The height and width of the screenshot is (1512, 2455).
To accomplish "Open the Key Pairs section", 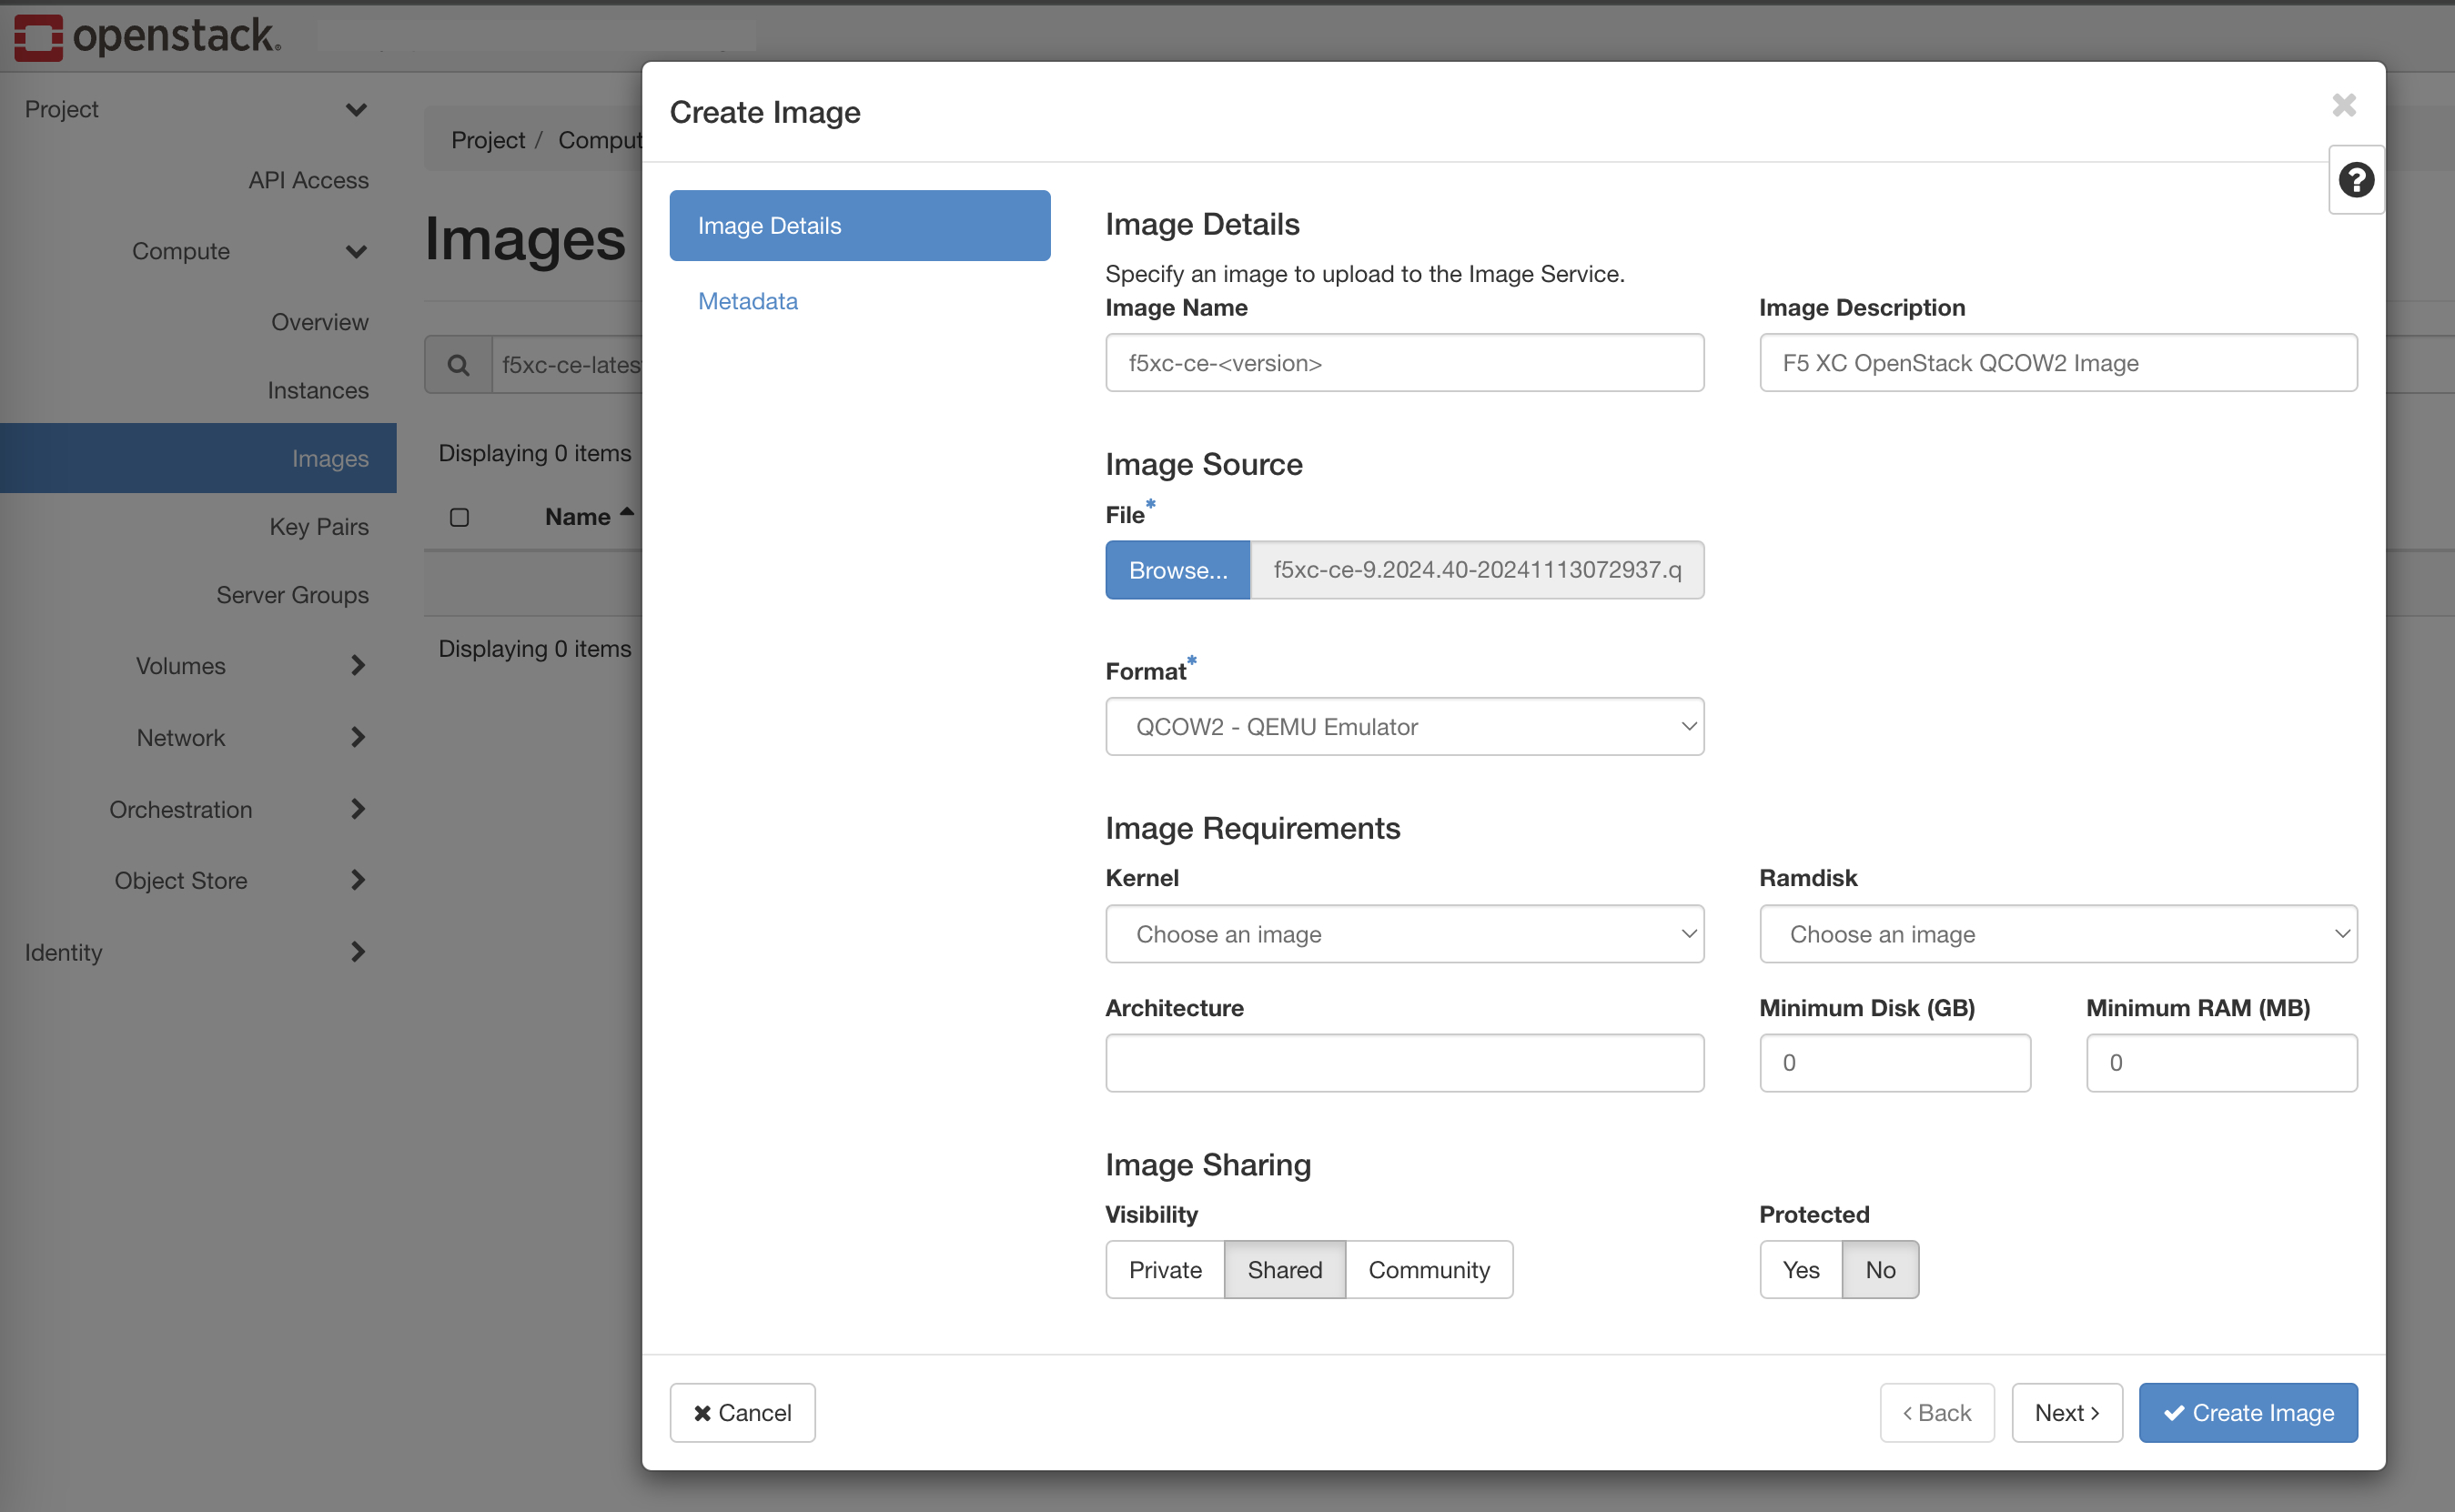I will [x=318, y=526].
